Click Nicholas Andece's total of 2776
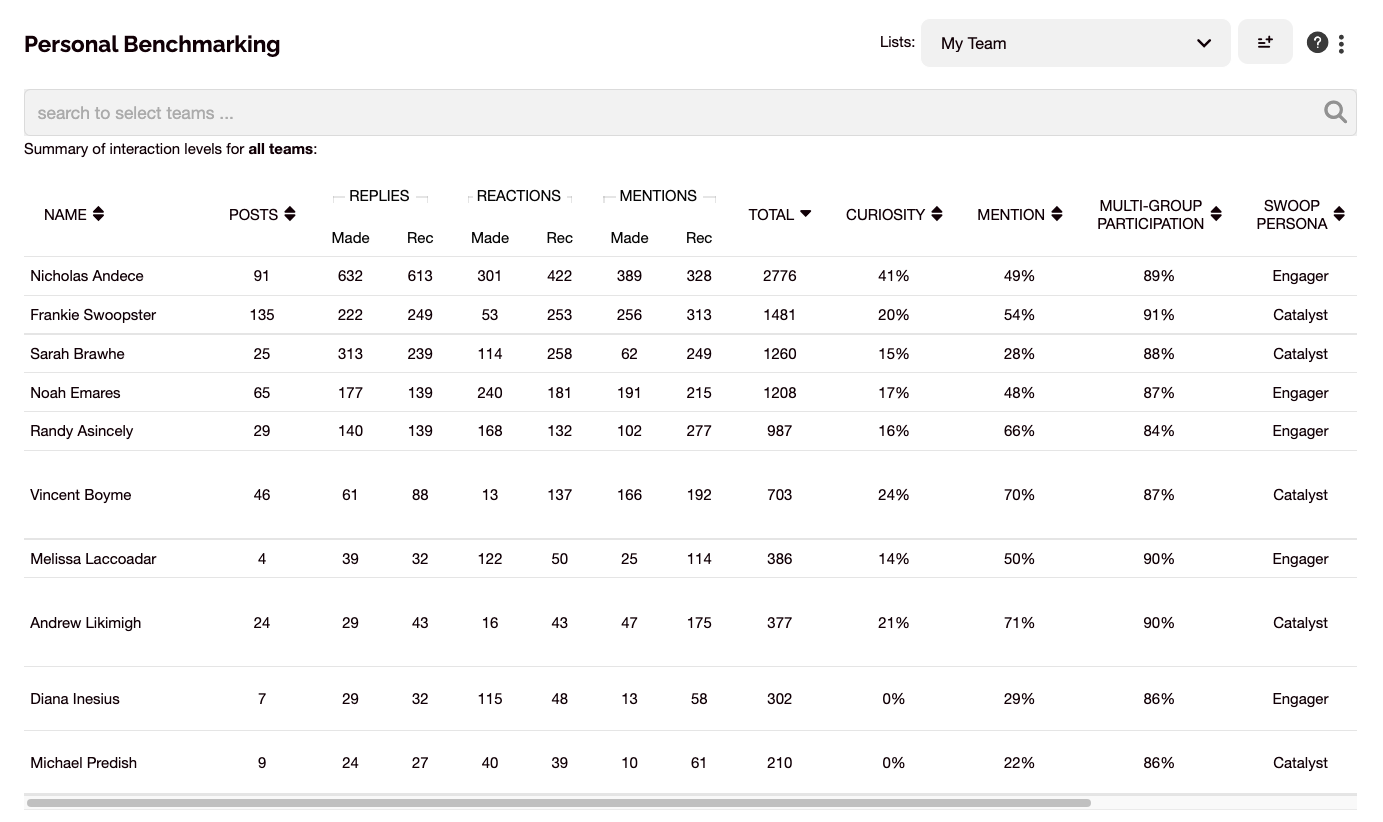The image size is (1383, 822). point(780,276)
